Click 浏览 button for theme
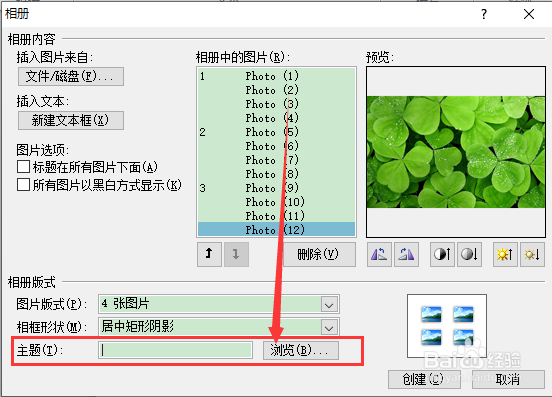 (301, 350)
